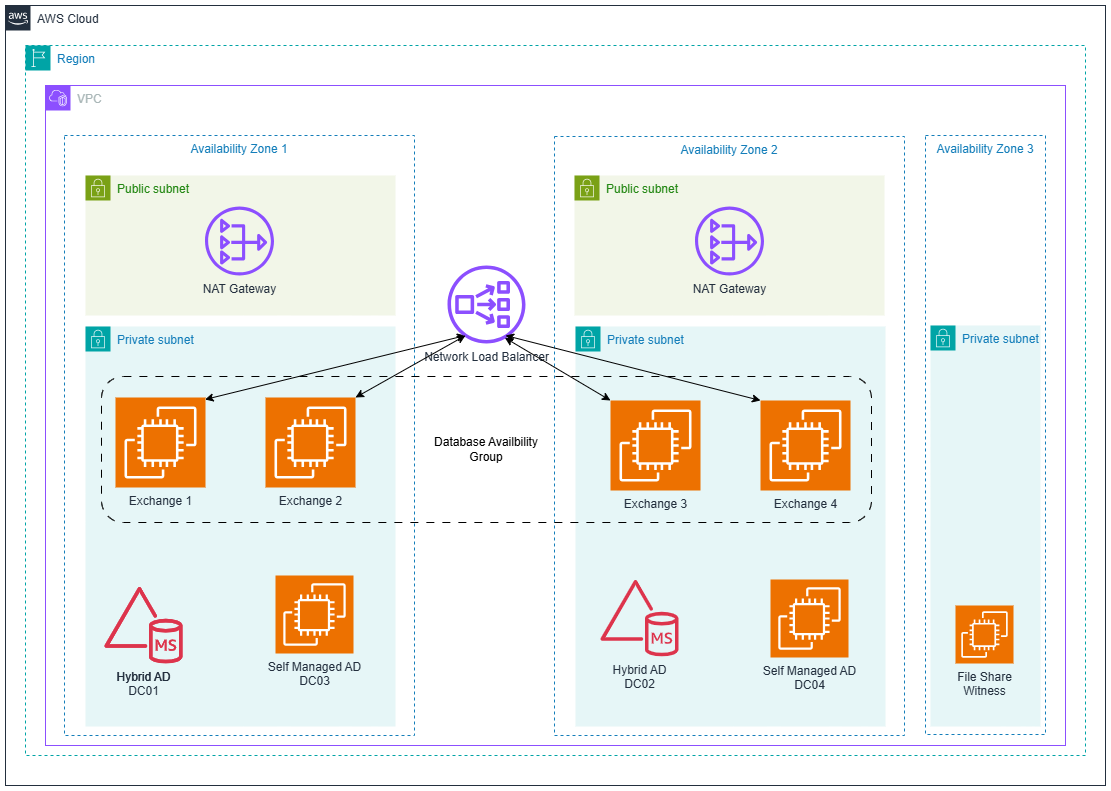Click the Exchange 2 label text
Image resolution: width=1111 pixels, height=791 pixels.
tap(310, 500)
